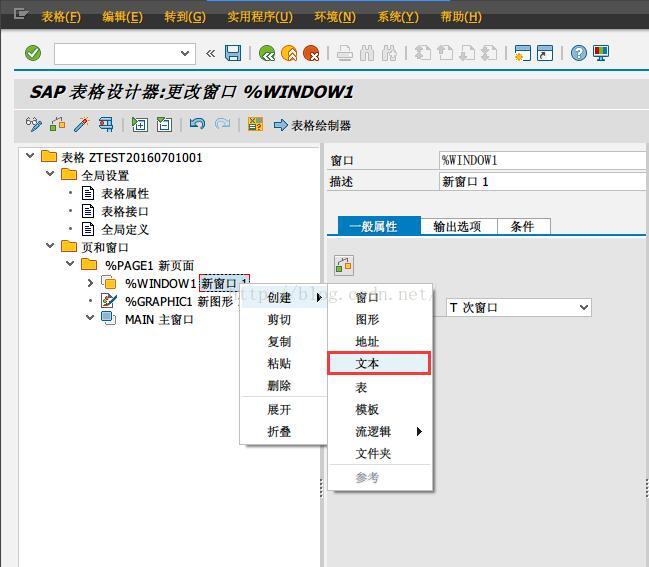Click the red Cancel icon

(x=311, y=53)
